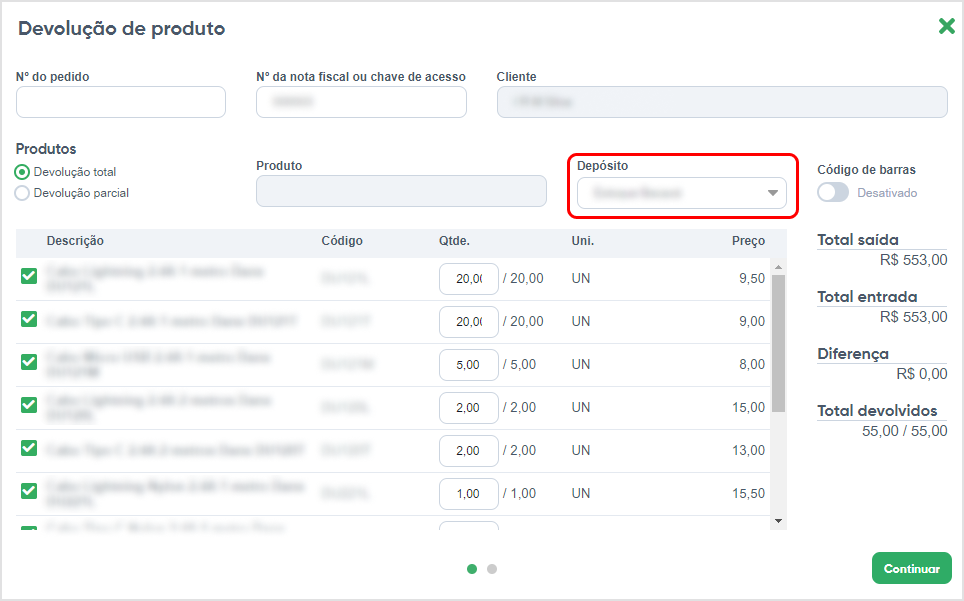Click the Cliente field
The width and height of the screenshot is (964, 601).
point(722,102)
